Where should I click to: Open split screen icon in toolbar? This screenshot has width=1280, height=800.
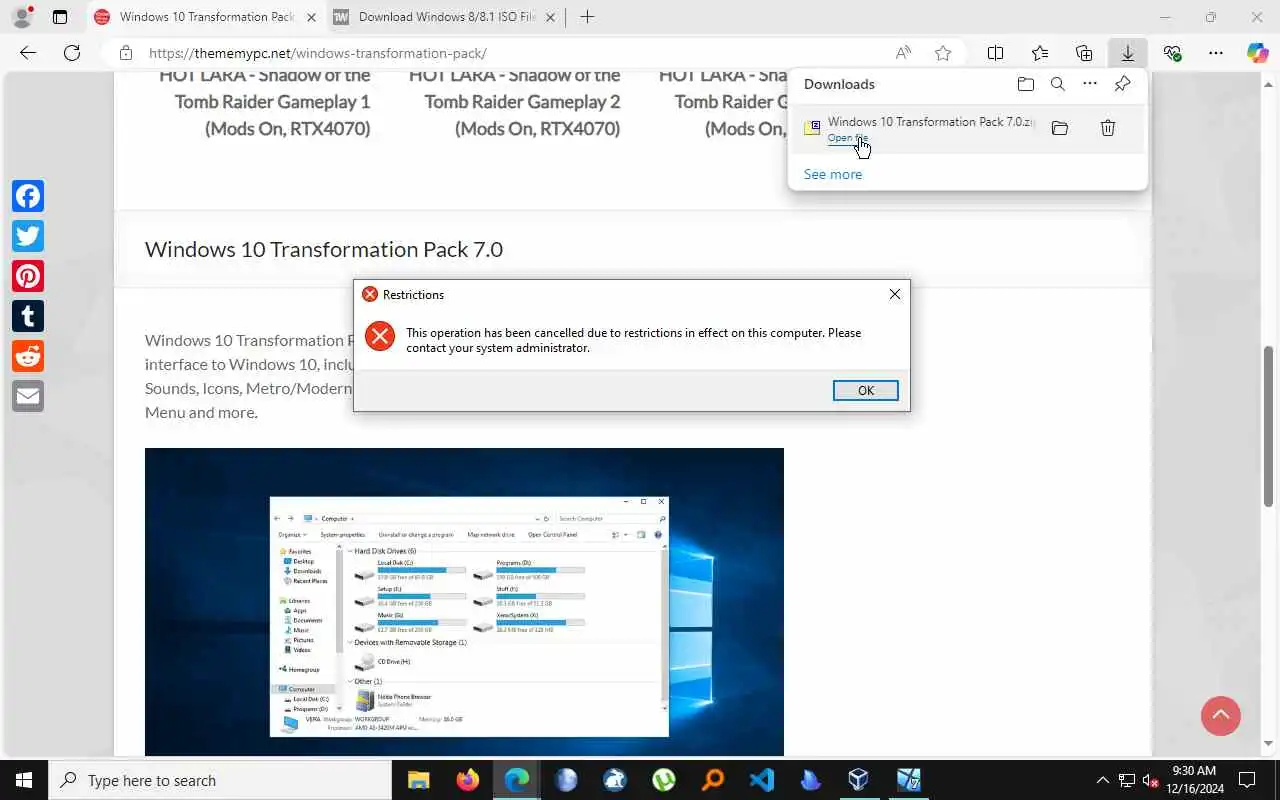pyautogui.click(x=996, y=53)
